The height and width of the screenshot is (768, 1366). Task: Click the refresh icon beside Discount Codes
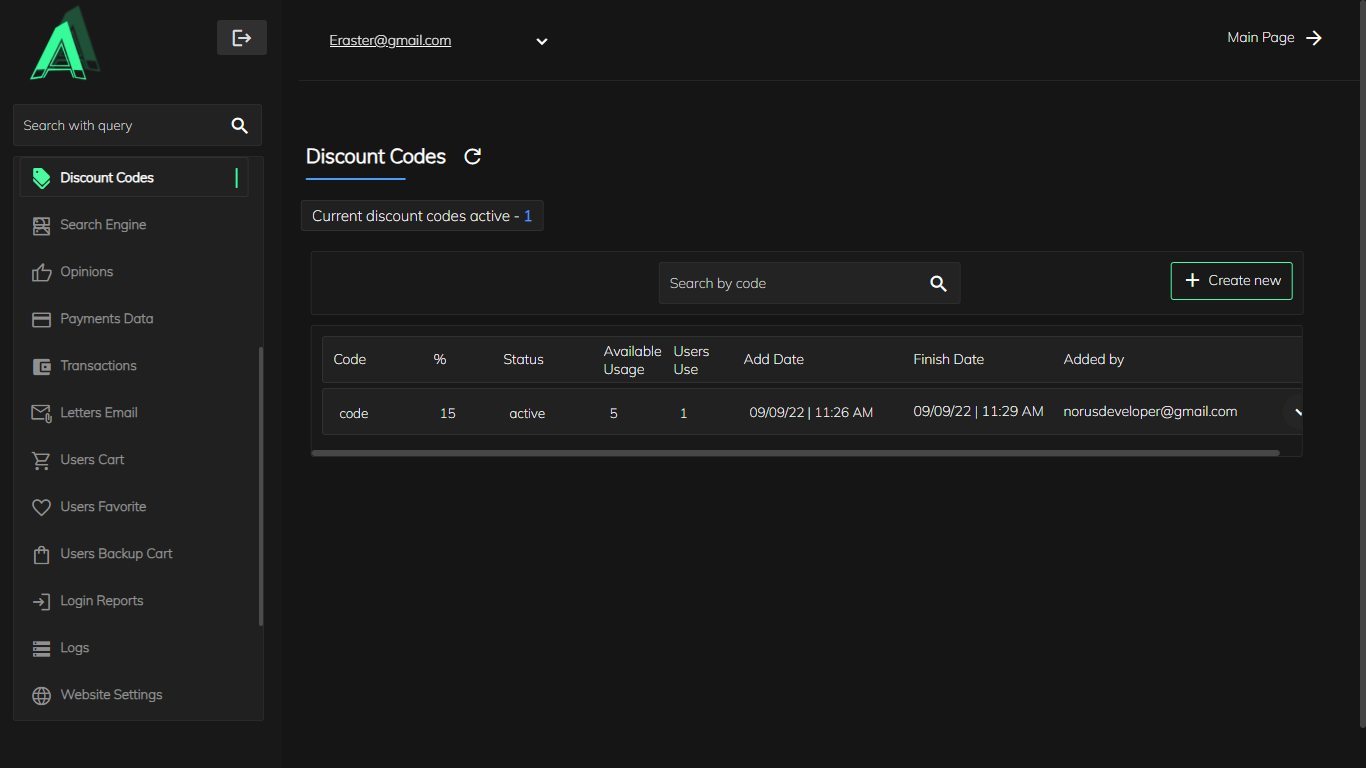pos(473,156)
